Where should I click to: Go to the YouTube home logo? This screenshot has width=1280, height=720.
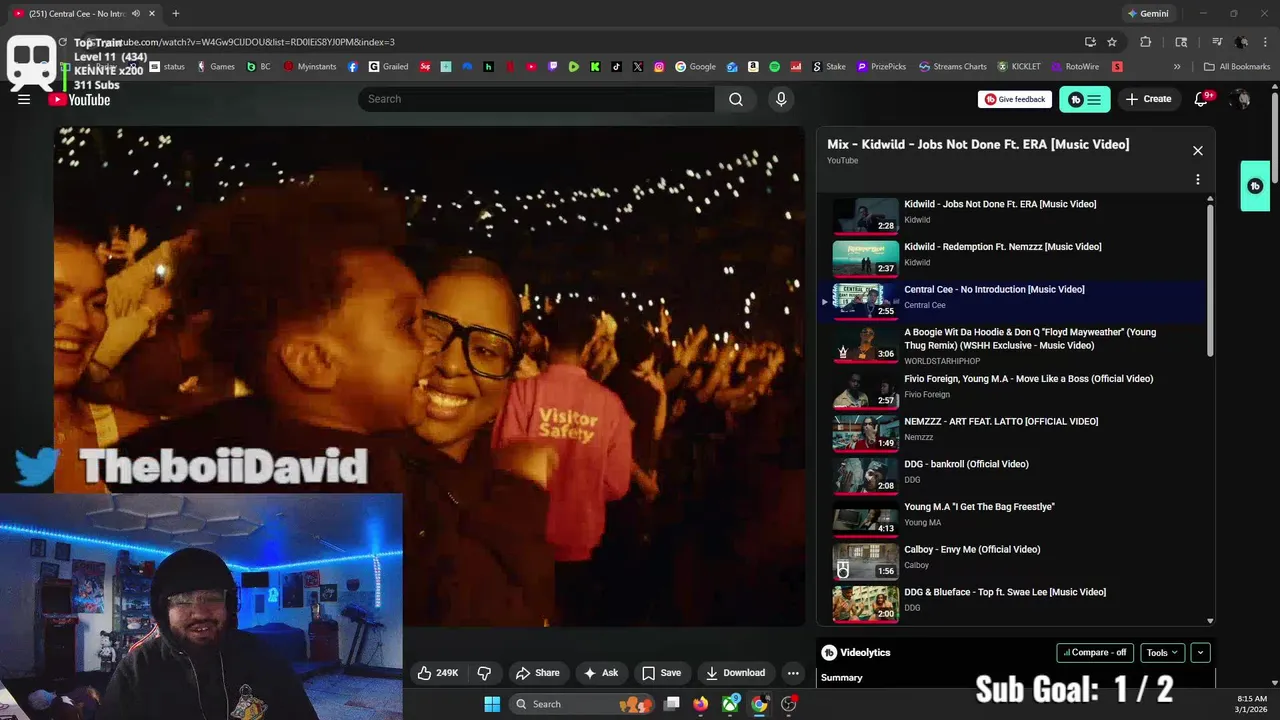[79, 99]
